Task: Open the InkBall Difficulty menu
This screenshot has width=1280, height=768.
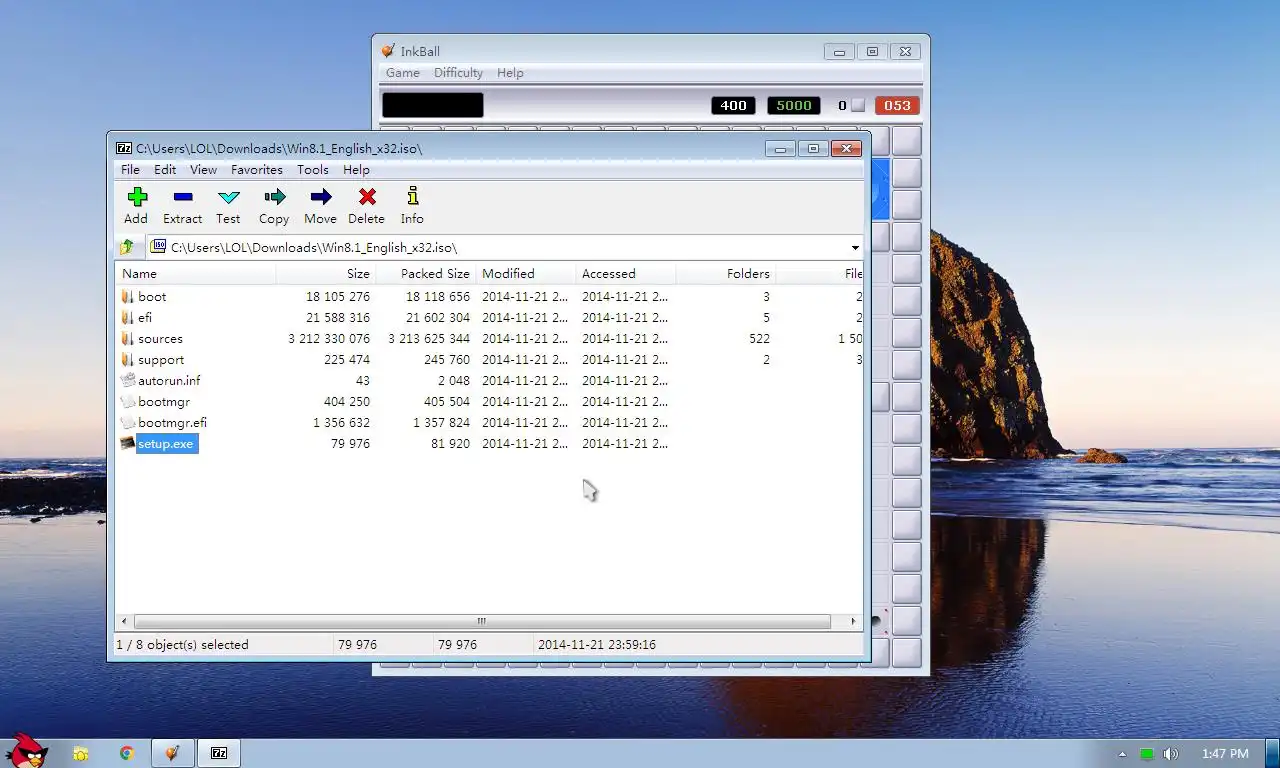Action: 458,73
